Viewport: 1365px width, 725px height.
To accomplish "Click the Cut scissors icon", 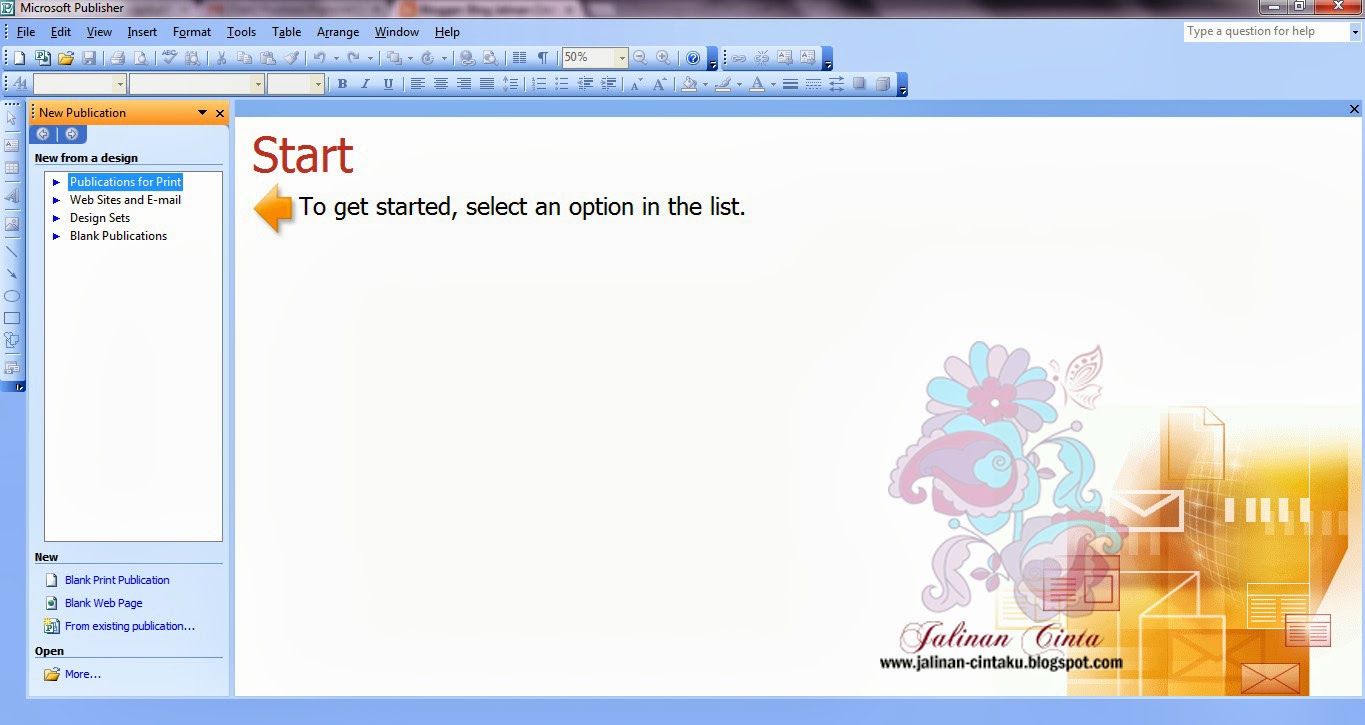I will pos(221,58).
